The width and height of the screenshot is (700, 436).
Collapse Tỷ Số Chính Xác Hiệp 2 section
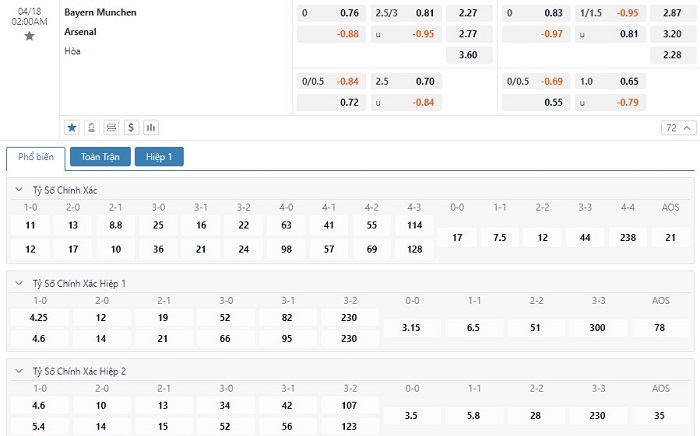(x=19, y=371)
